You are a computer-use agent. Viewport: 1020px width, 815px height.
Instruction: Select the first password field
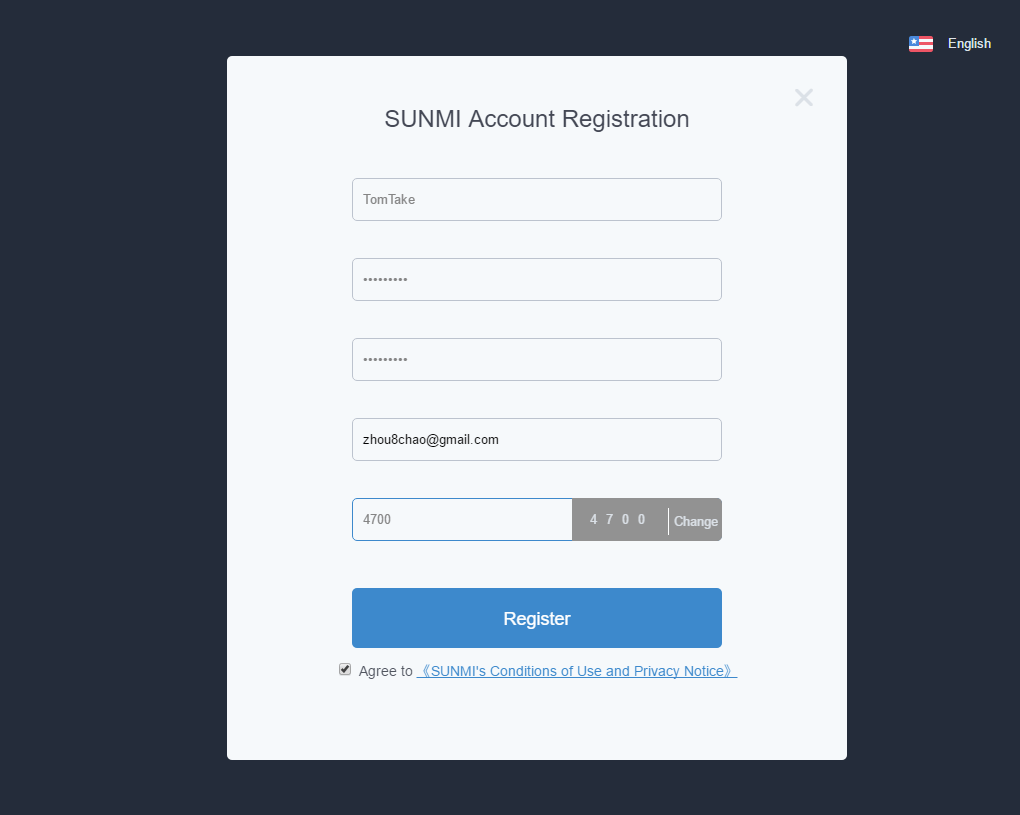(x=537, y=279)
